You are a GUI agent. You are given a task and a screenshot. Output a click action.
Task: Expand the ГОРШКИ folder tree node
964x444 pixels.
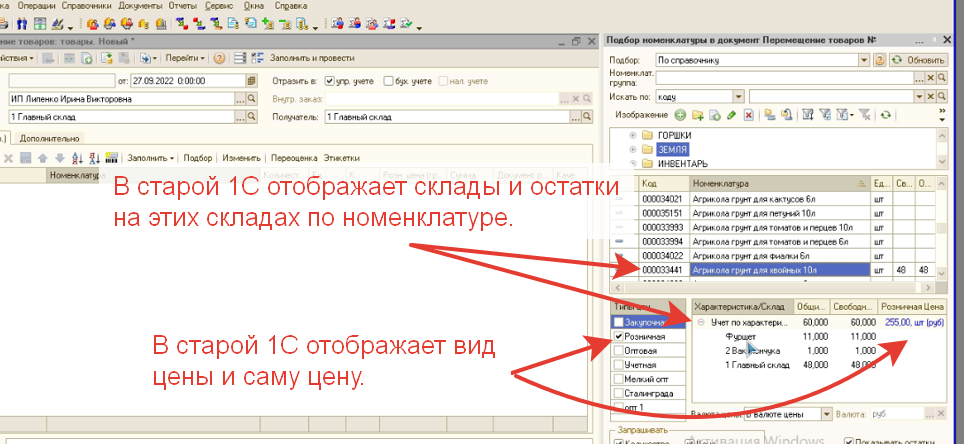pyautogui.click(x=633, y=135)
